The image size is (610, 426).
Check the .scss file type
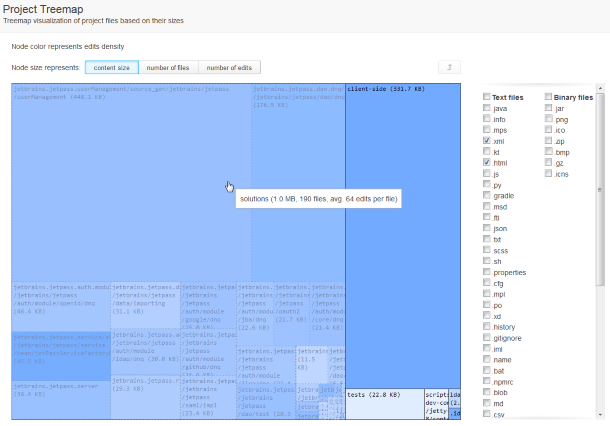point(487,249)
